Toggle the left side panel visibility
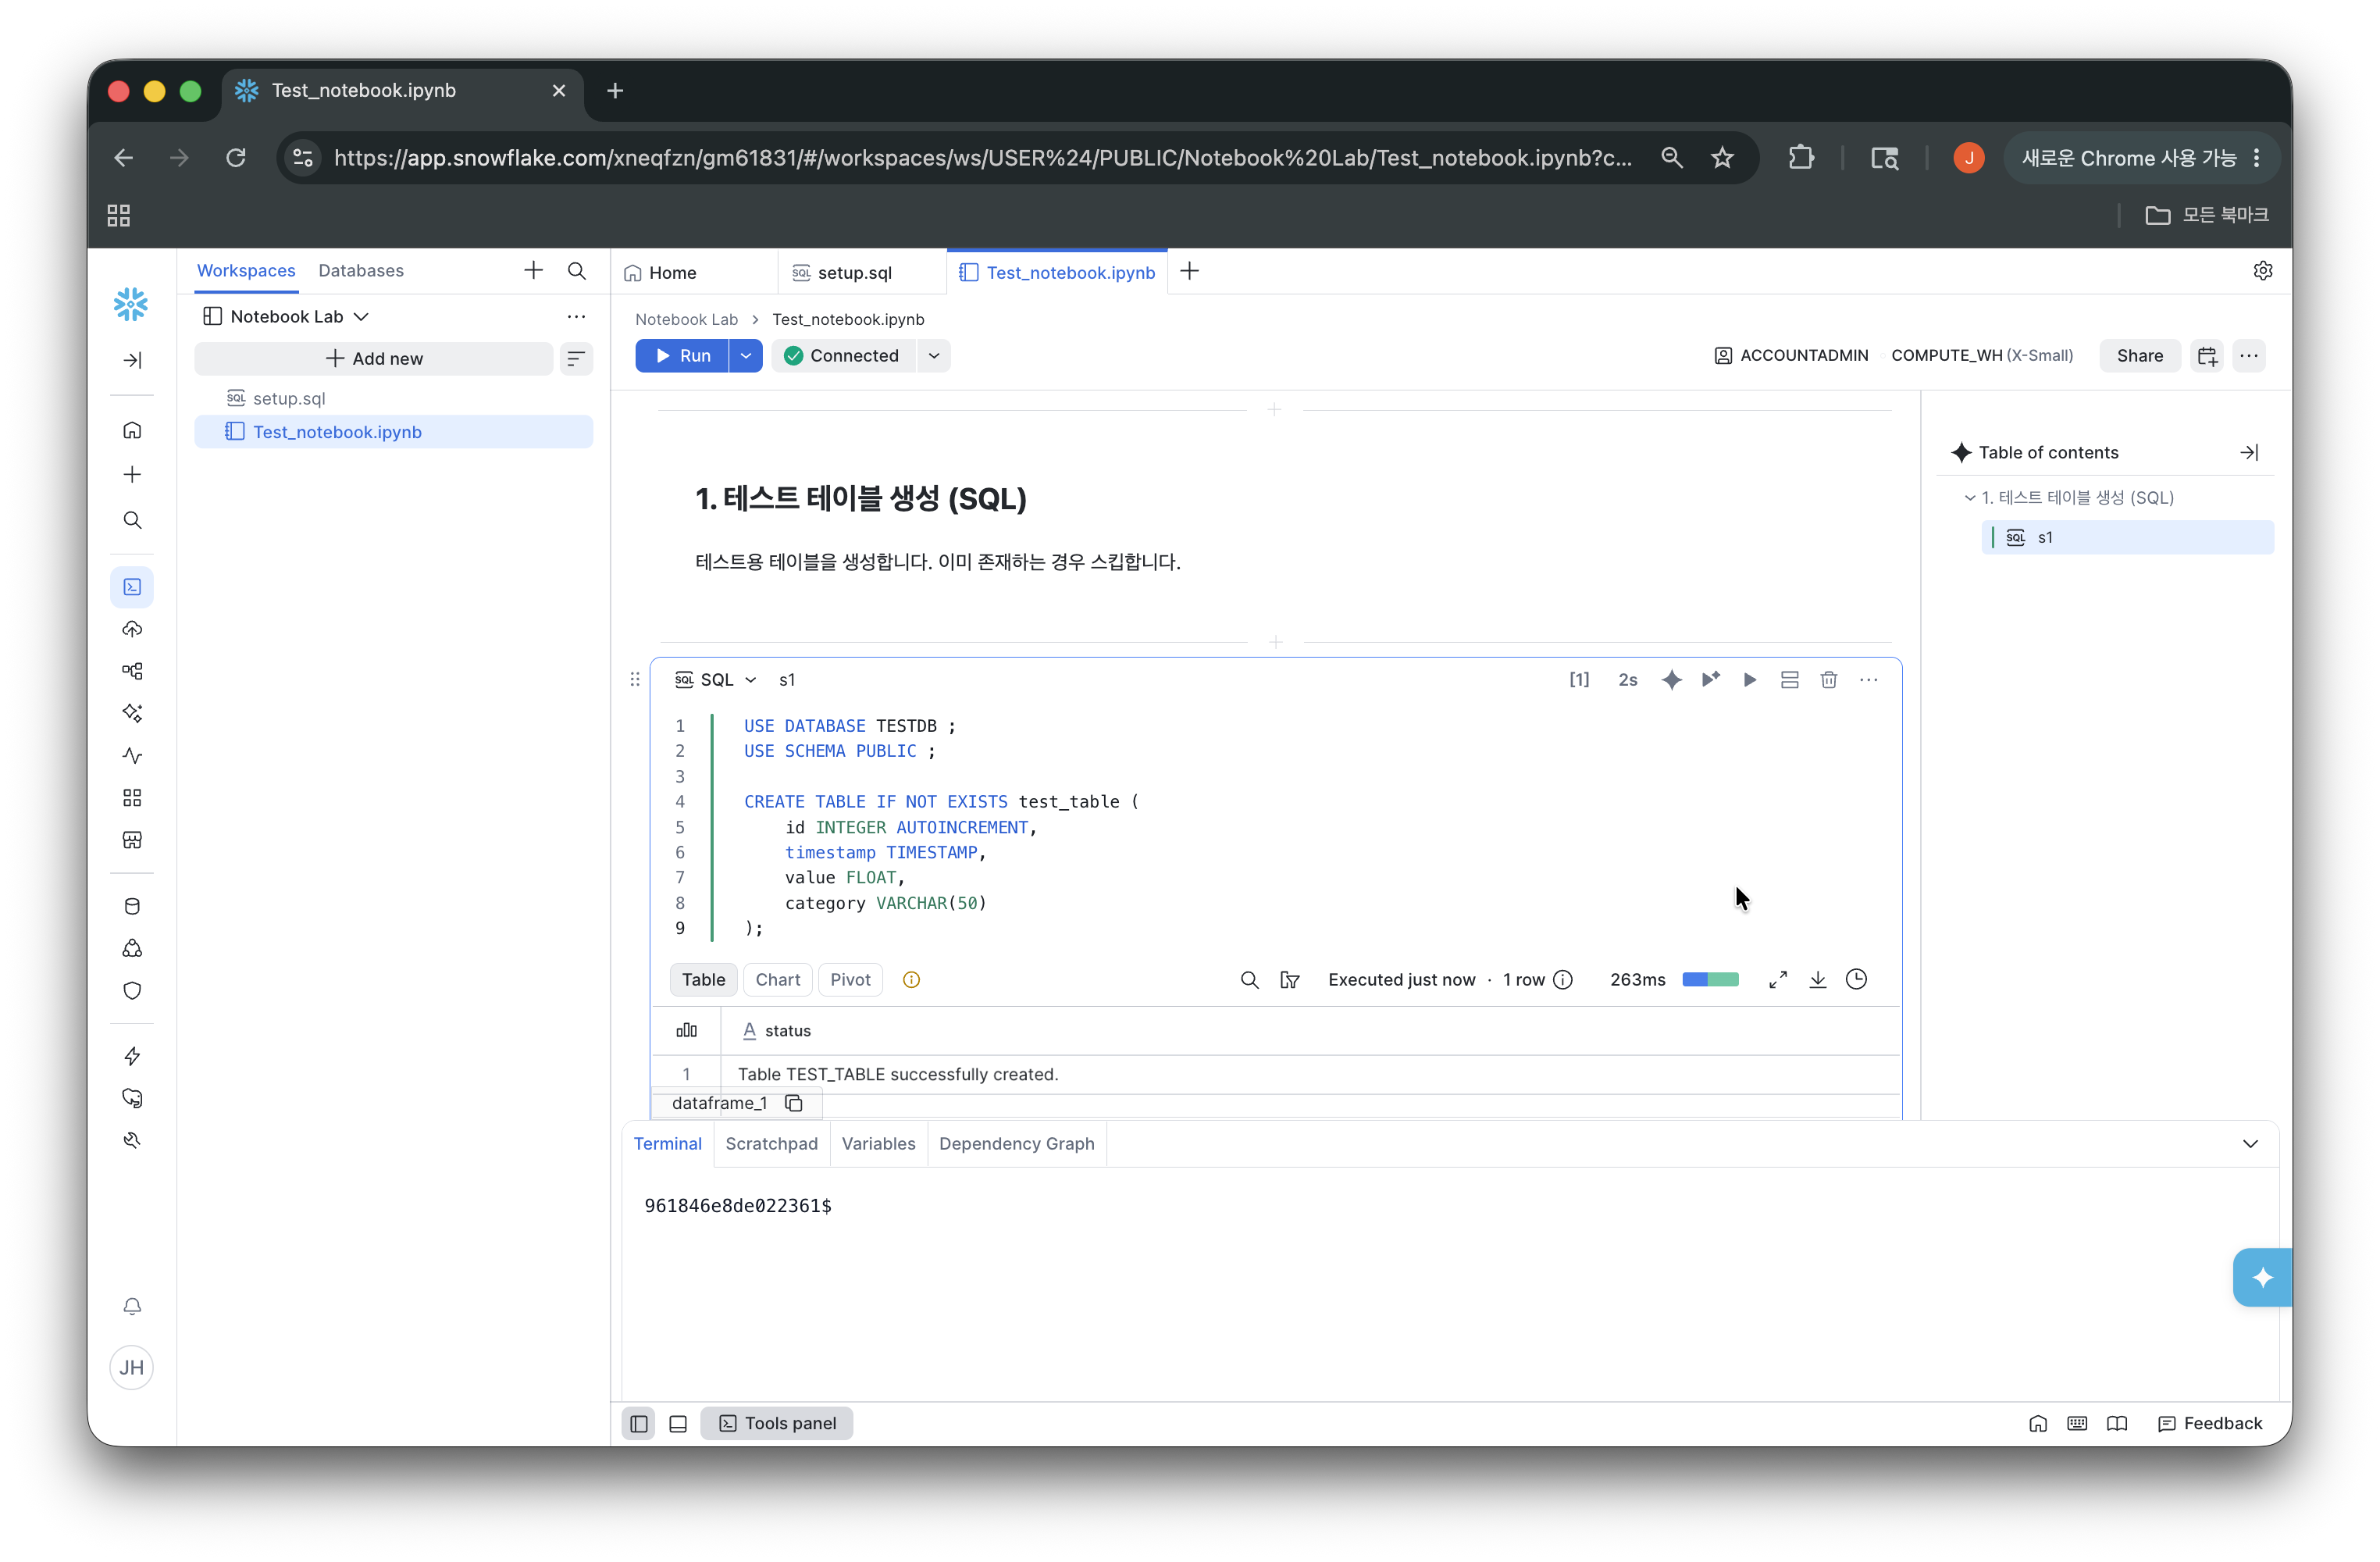The width and height of the screenshot is (2380, 1562). (639, 1424)
